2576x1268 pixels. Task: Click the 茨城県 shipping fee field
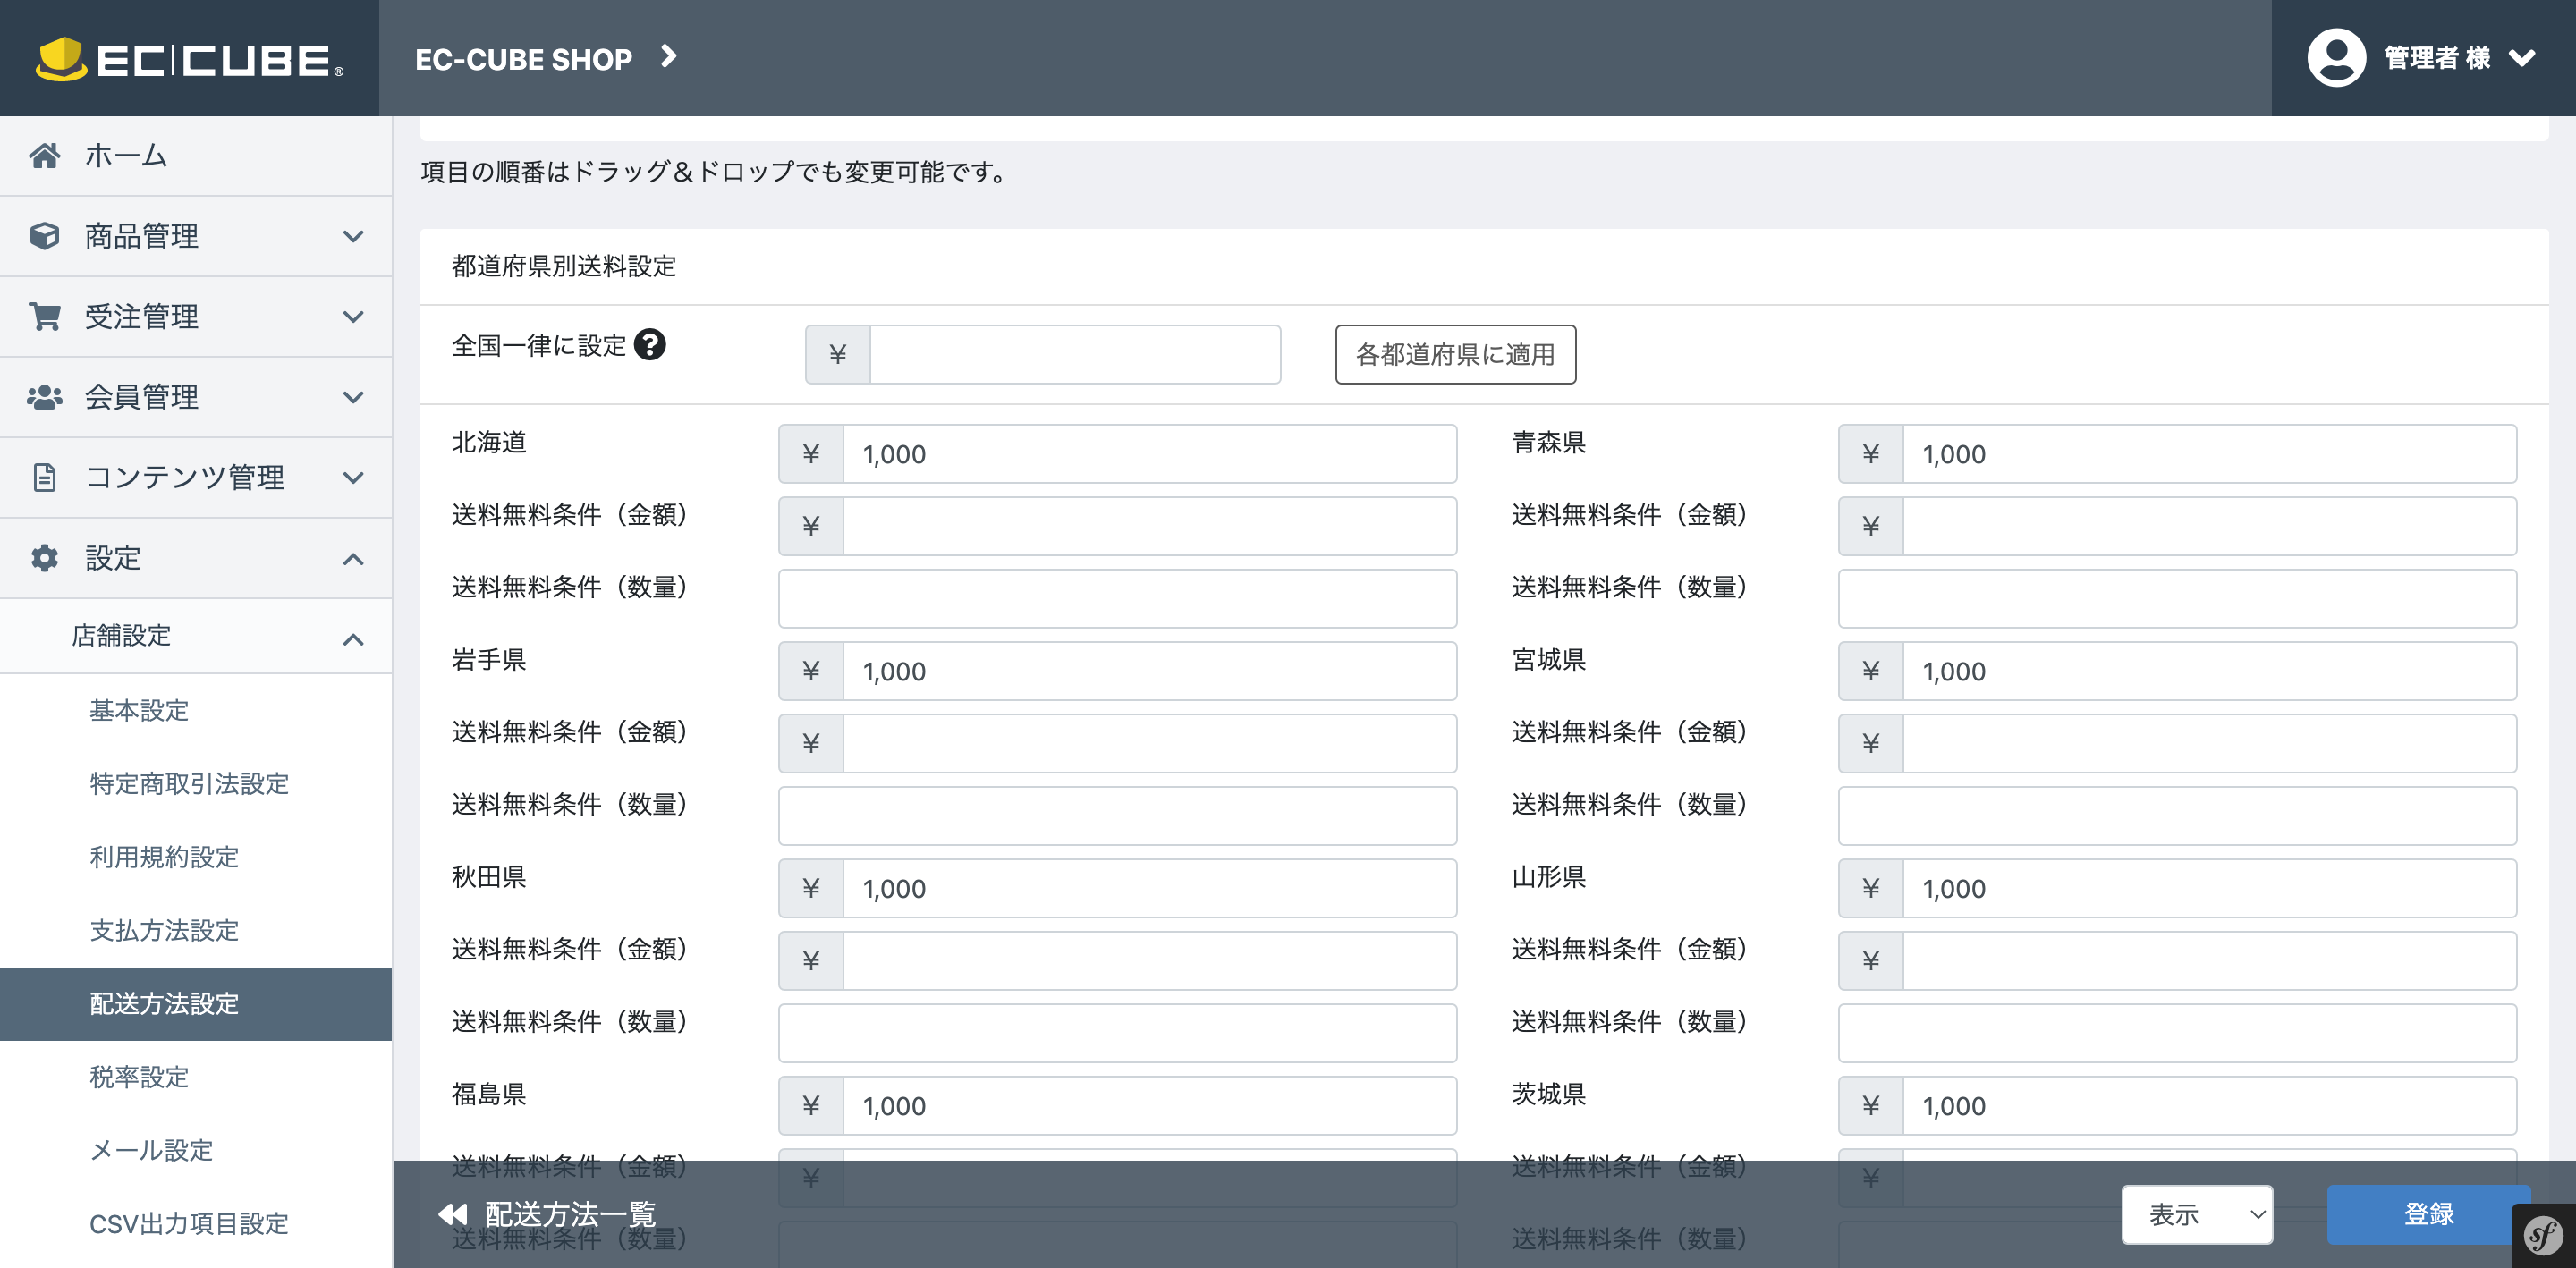pyautogui.click(x=2210, y=1105)
